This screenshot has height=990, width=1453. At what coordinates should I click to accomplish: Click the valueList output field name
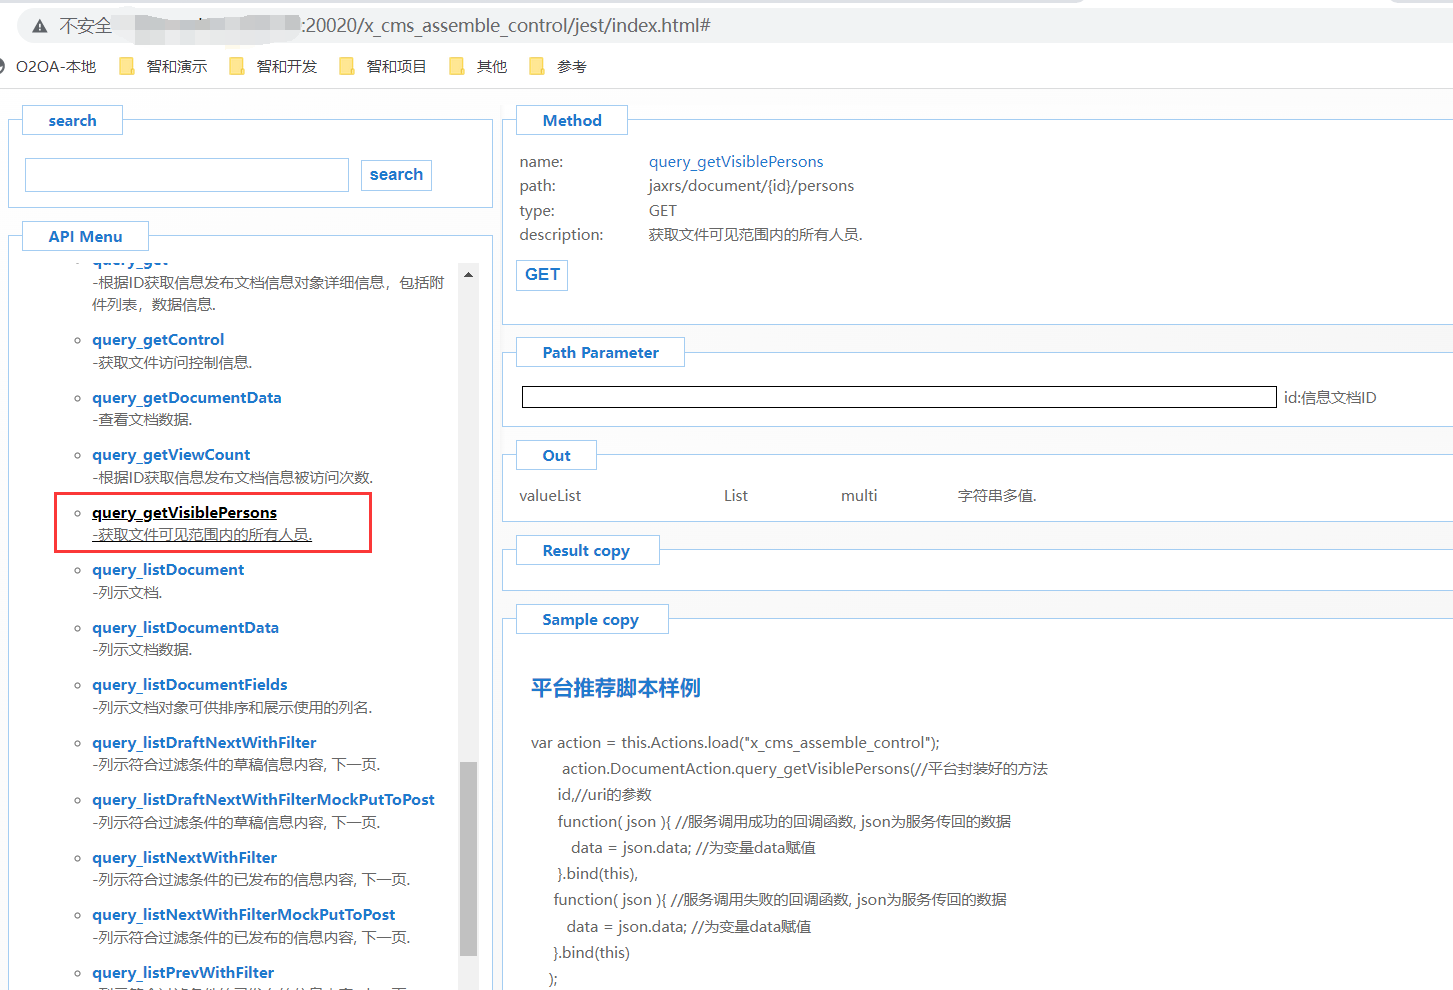tap(550, 496)
